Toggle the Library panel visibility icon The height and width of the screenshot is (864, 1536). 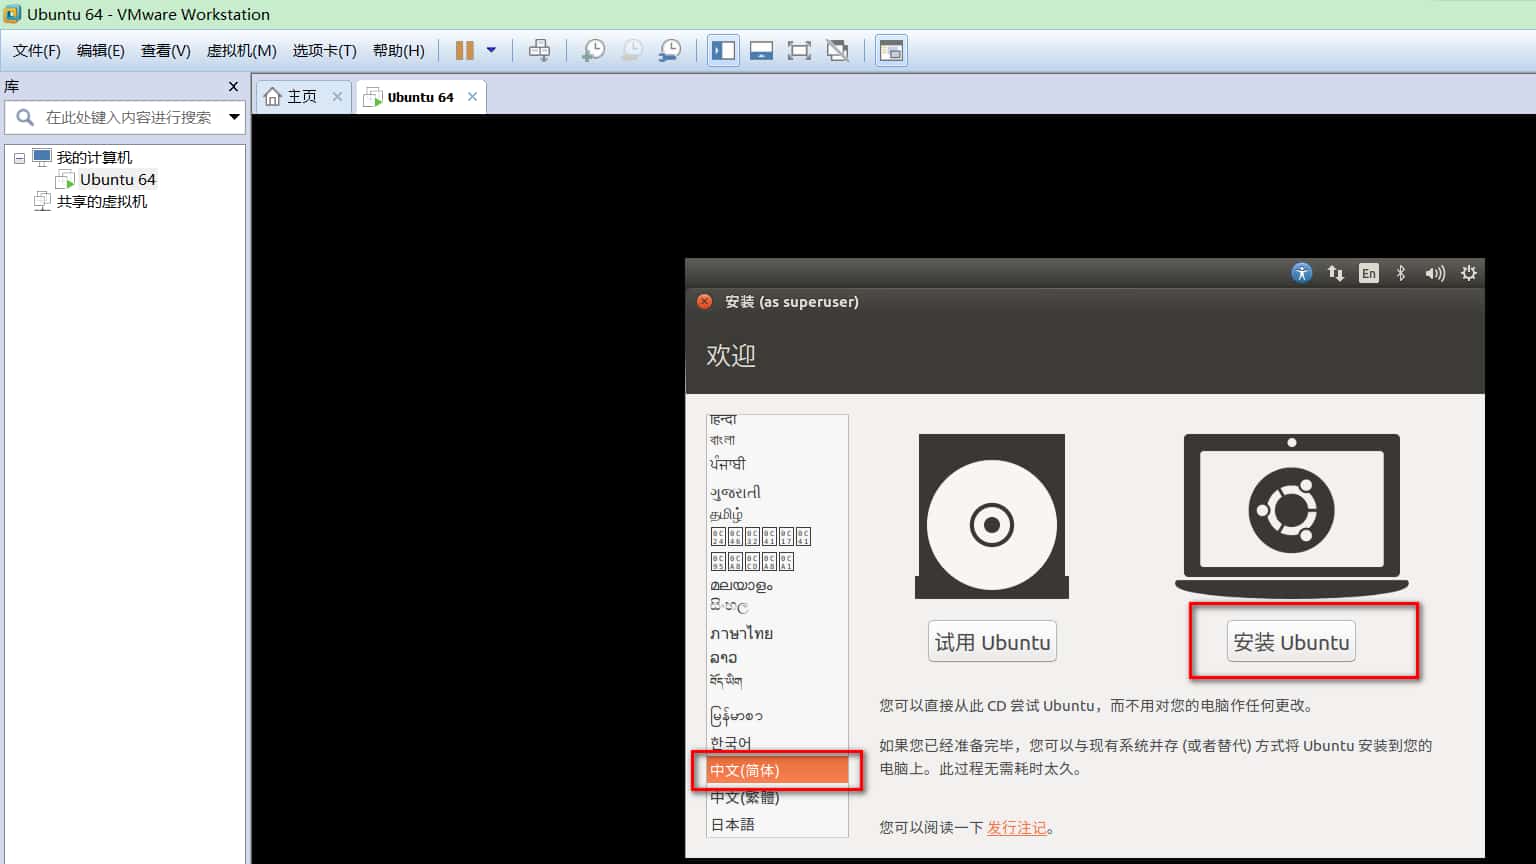click(723, 50)
